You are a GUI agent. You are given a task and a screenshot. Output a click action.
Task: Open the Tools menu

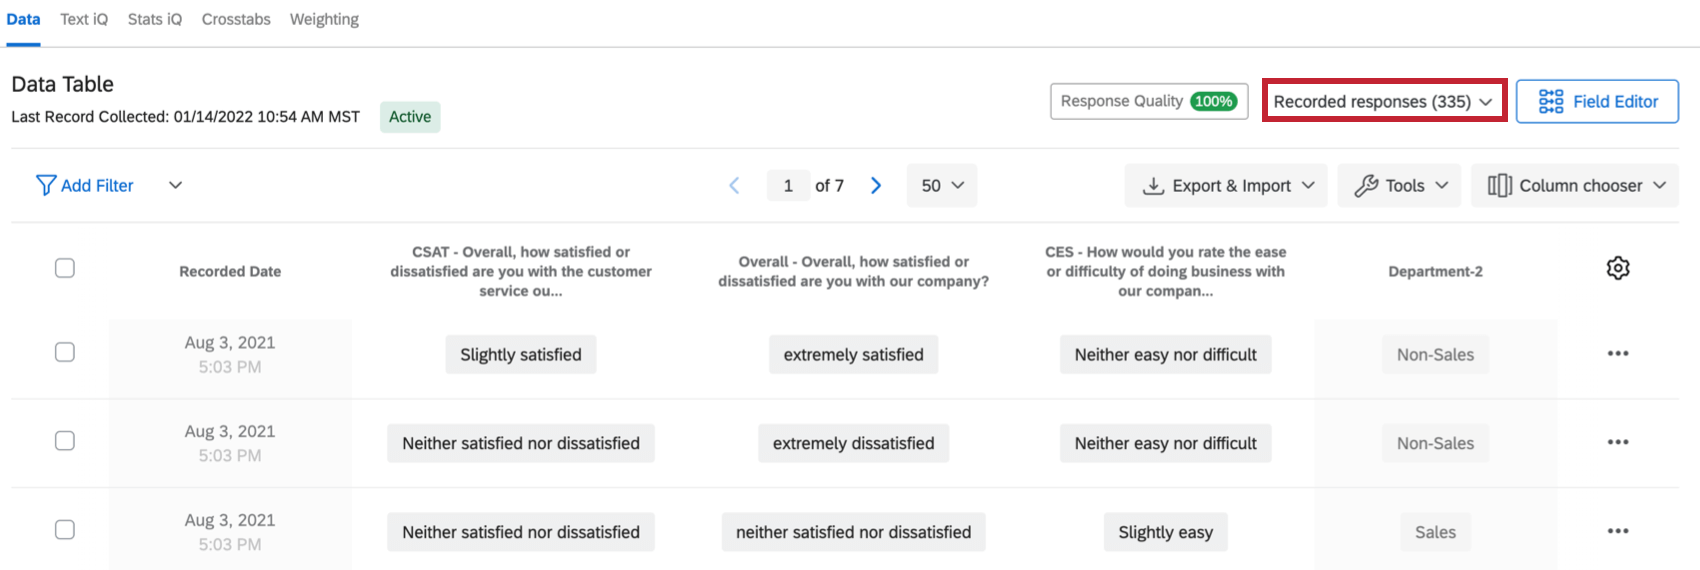[1400, 186]
